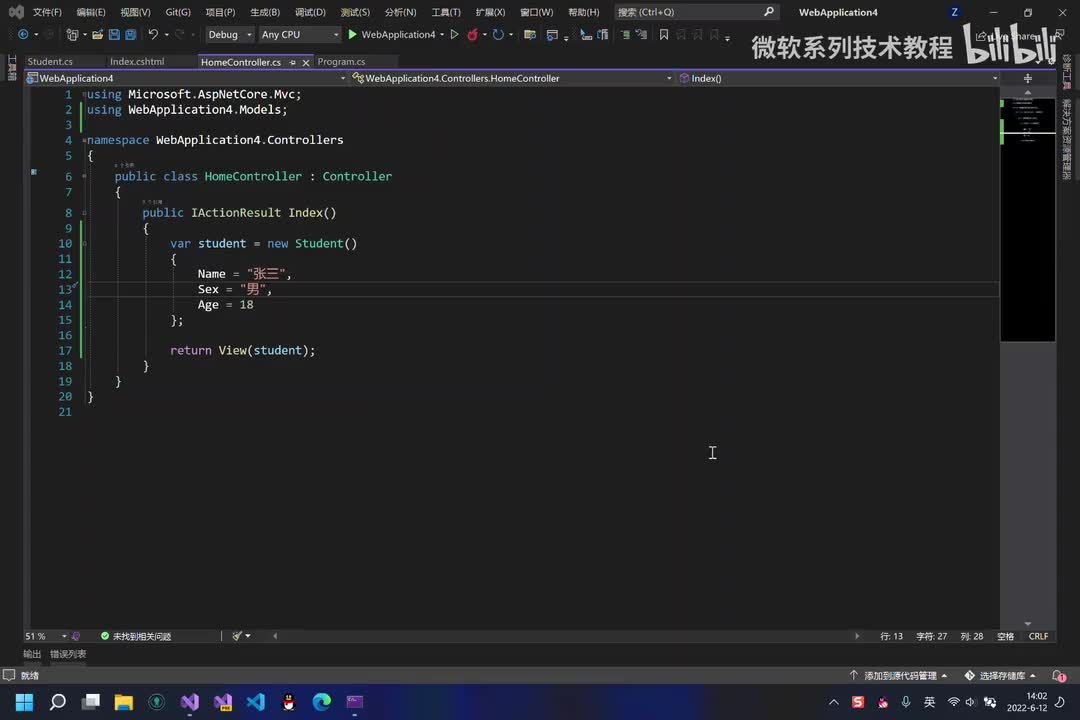Open the 调试(D) menu

click(x=310, y=12)
